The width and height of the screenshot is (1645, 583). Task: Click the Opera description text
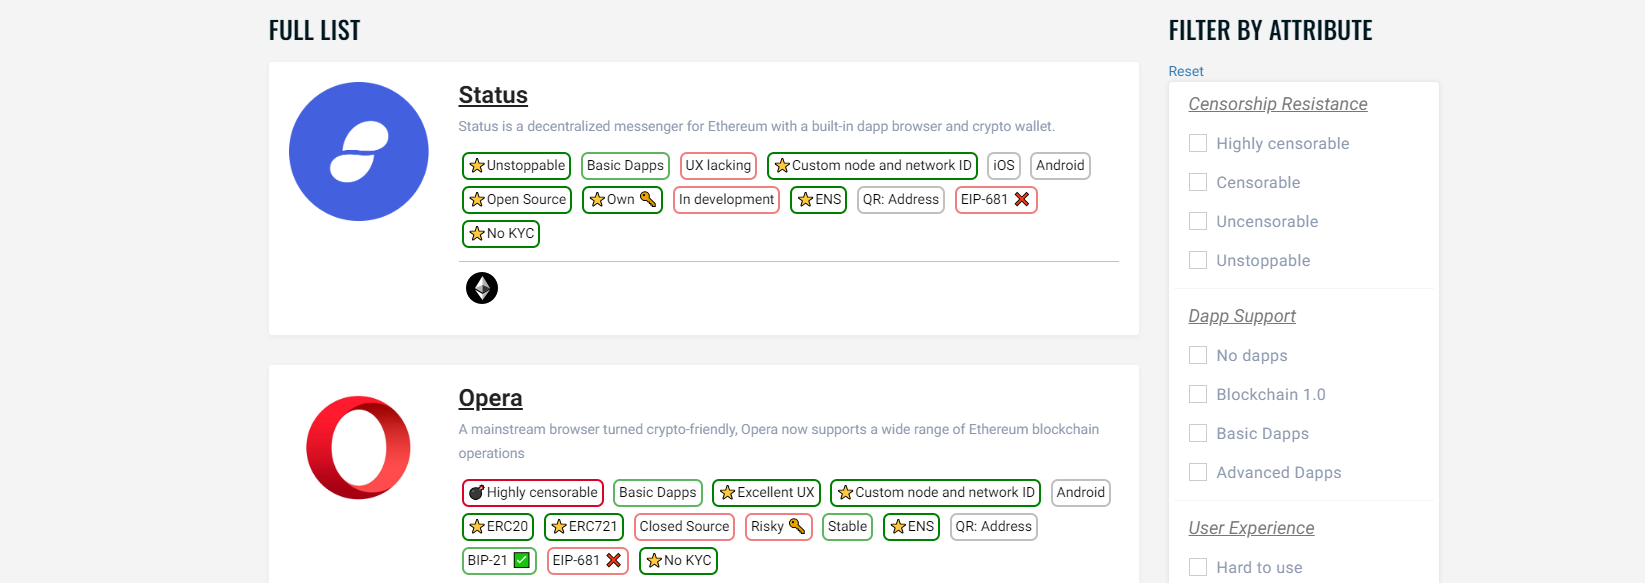(x=779, y=441)
